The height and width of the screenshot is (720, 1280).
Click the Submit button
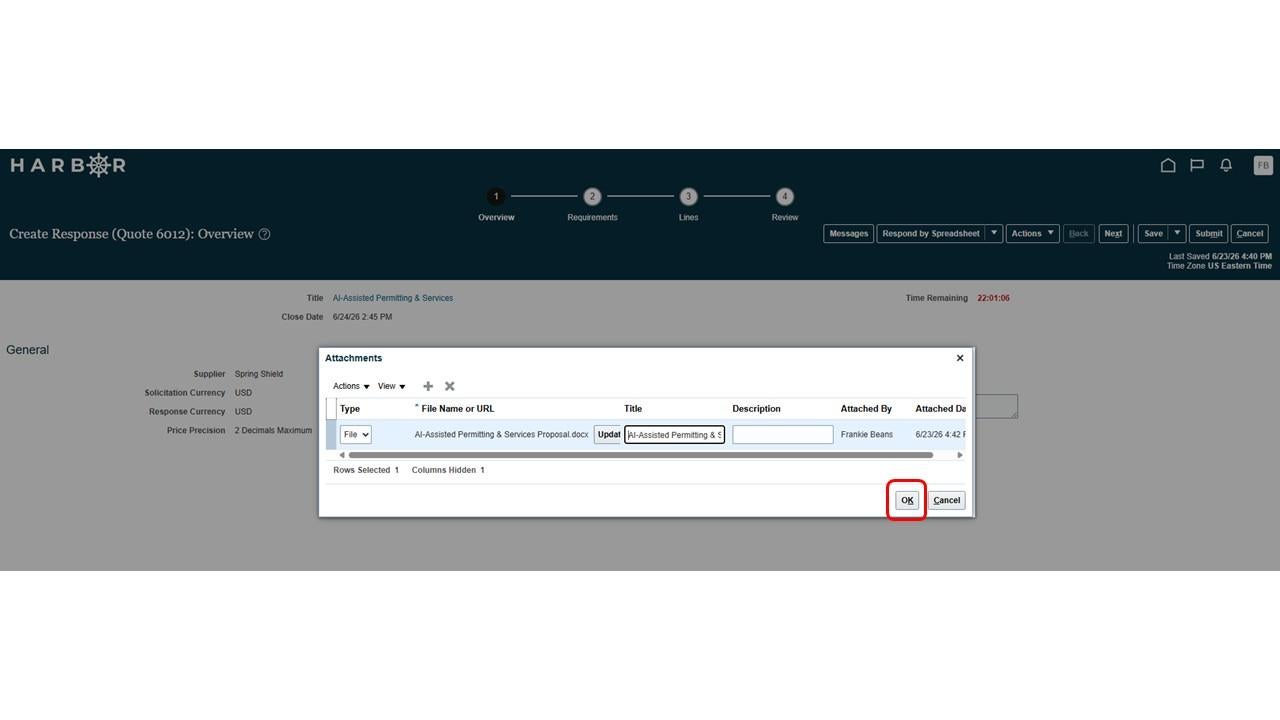1209,233
